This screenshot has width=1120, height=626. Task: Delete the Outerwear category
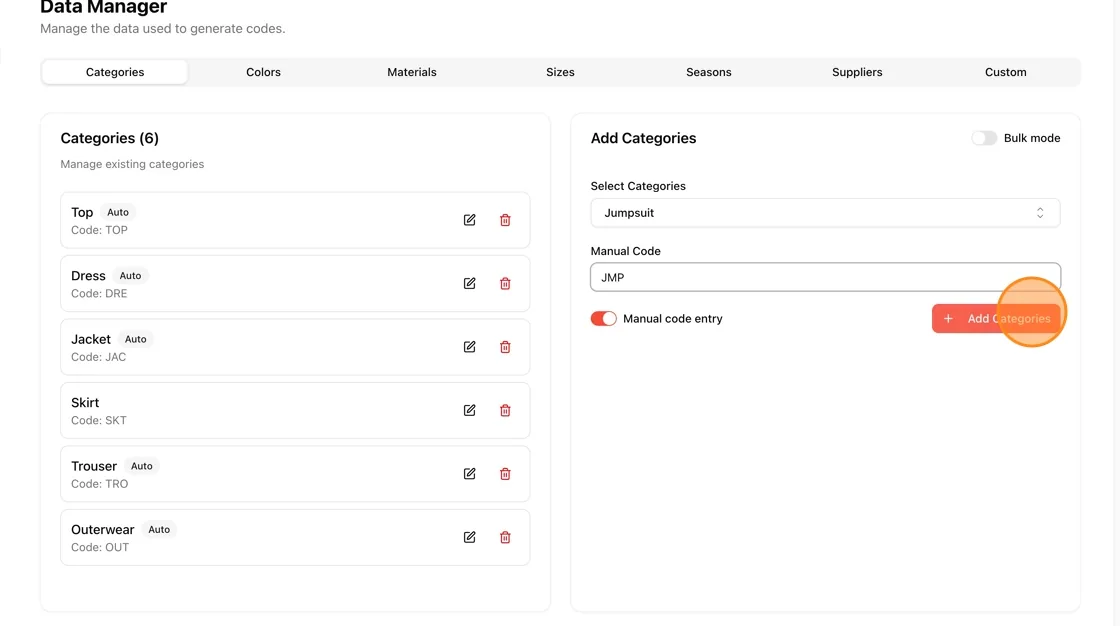pos(505,537)
